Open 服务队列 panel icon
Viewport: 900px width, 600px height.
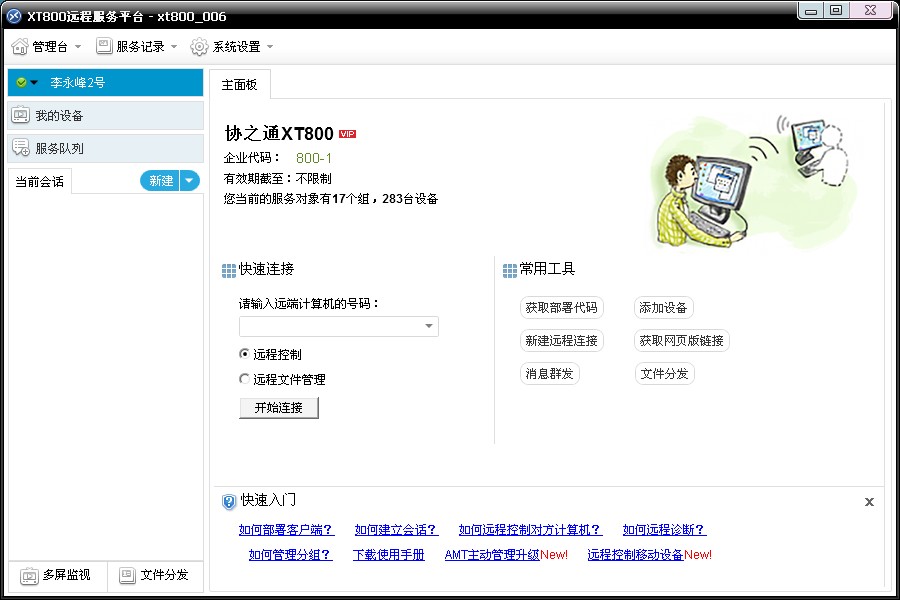pyautogui.click(x=20, y=149)
